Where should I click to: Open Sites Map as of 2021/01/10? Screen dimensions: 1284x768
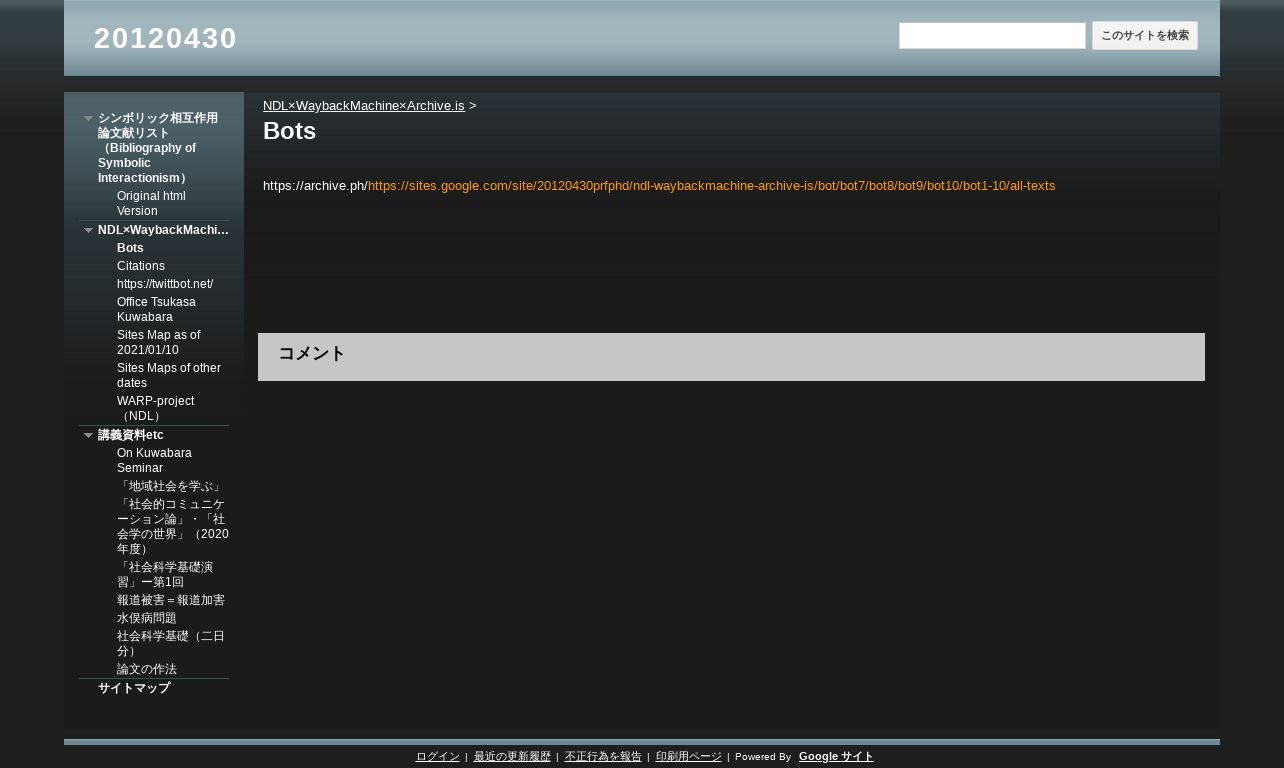point(158,342)
